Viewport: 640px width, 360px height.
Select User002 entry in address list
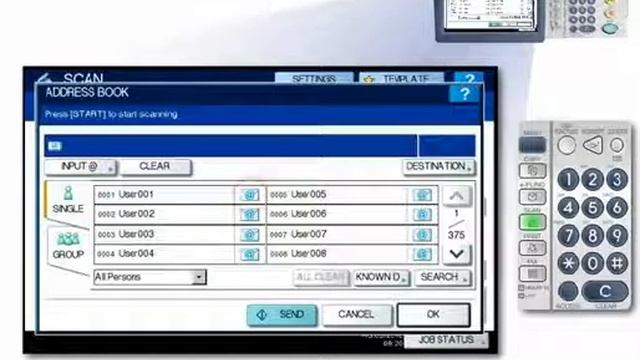pyautogui.click(x=164, y=214)
